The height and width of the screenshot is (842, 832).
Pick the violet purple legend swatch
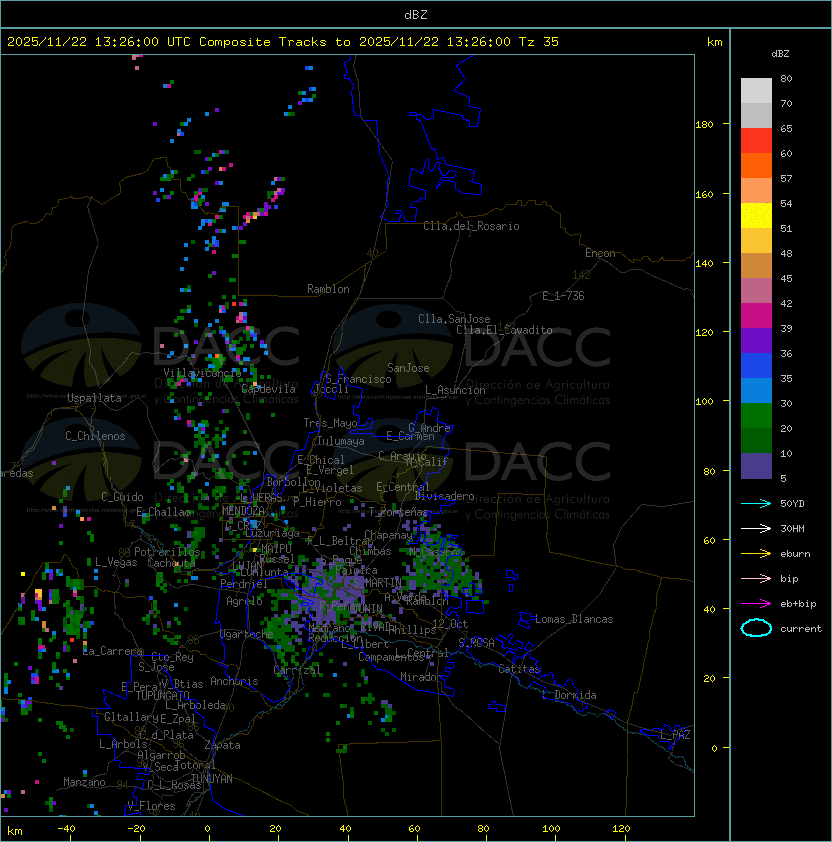(756, 340)
